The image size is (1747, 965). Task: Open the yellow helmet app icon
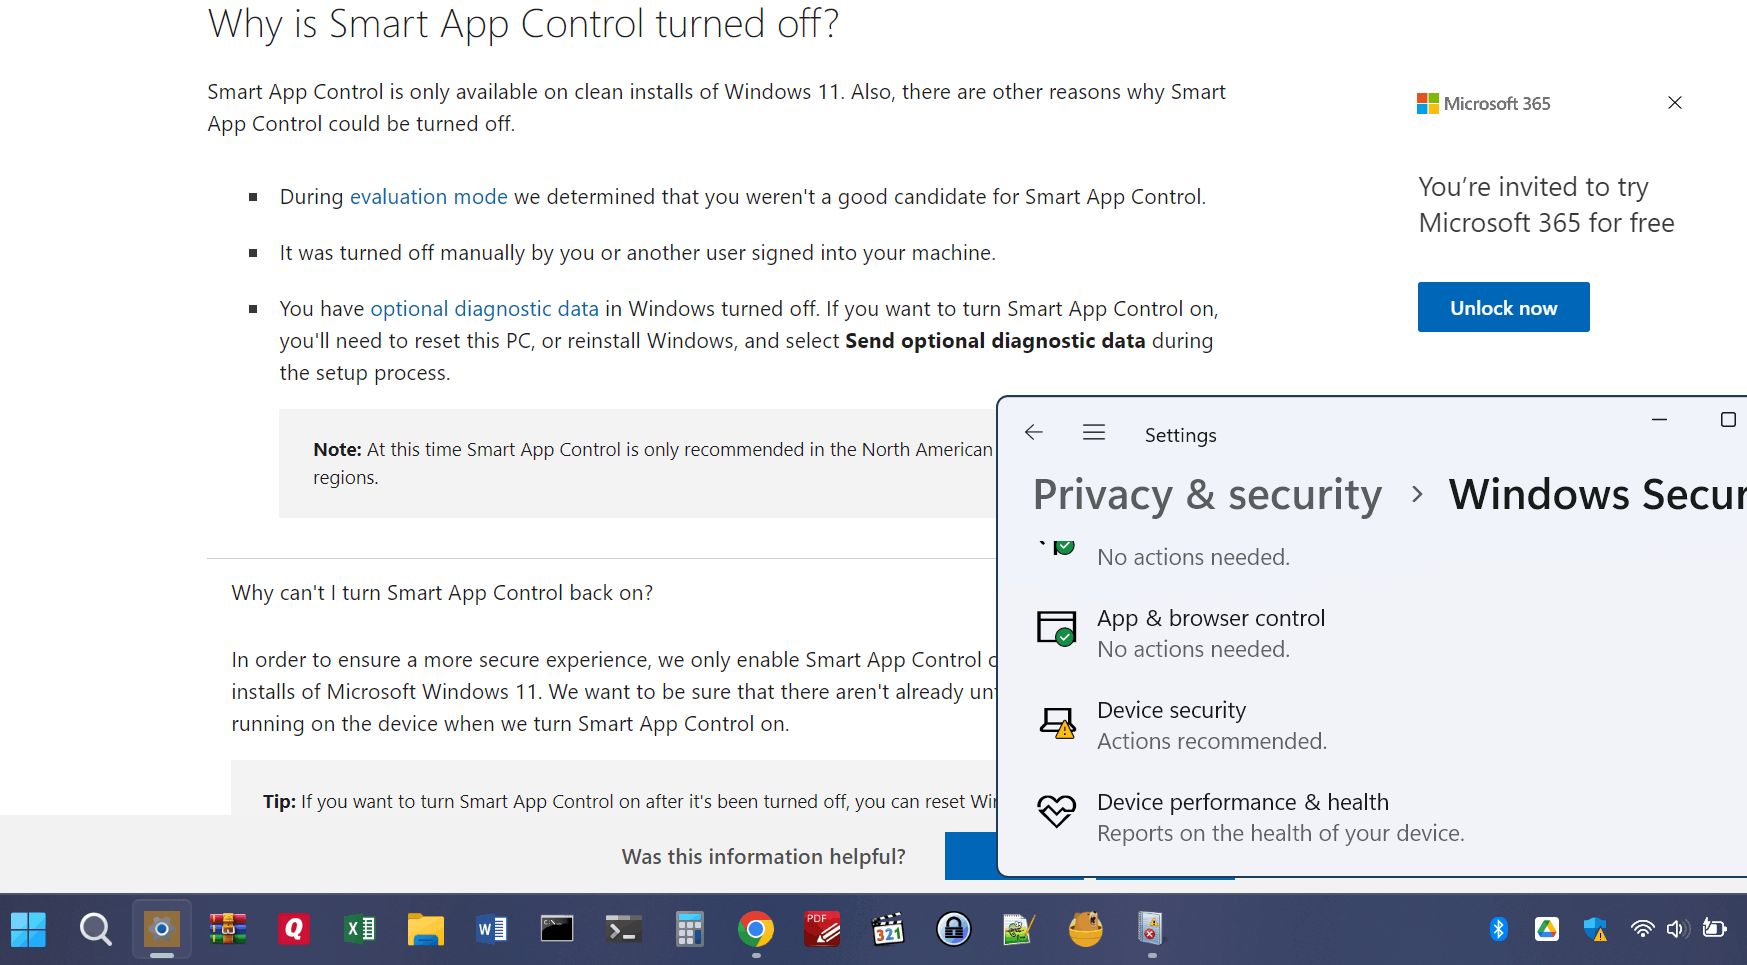(x=1085, y=929)
